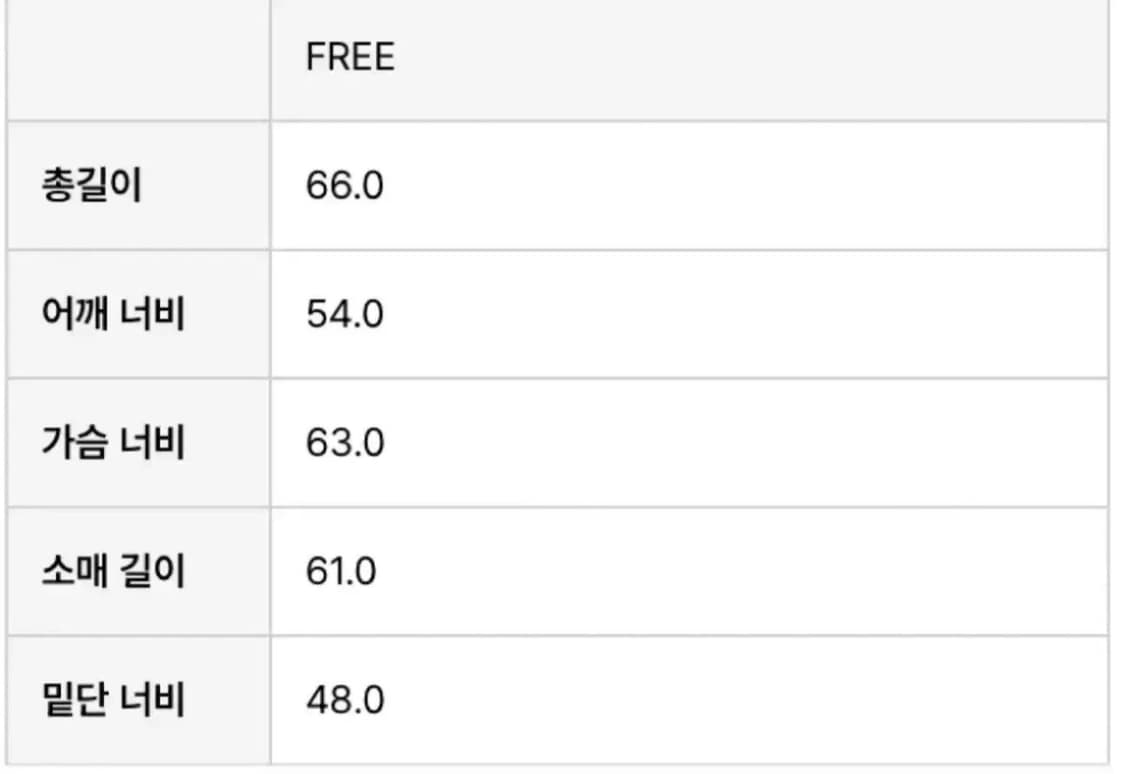Viewport: 1125px width, 774px height.
Task: Select the 어깨 너비 row label
Action: [113, 315]
